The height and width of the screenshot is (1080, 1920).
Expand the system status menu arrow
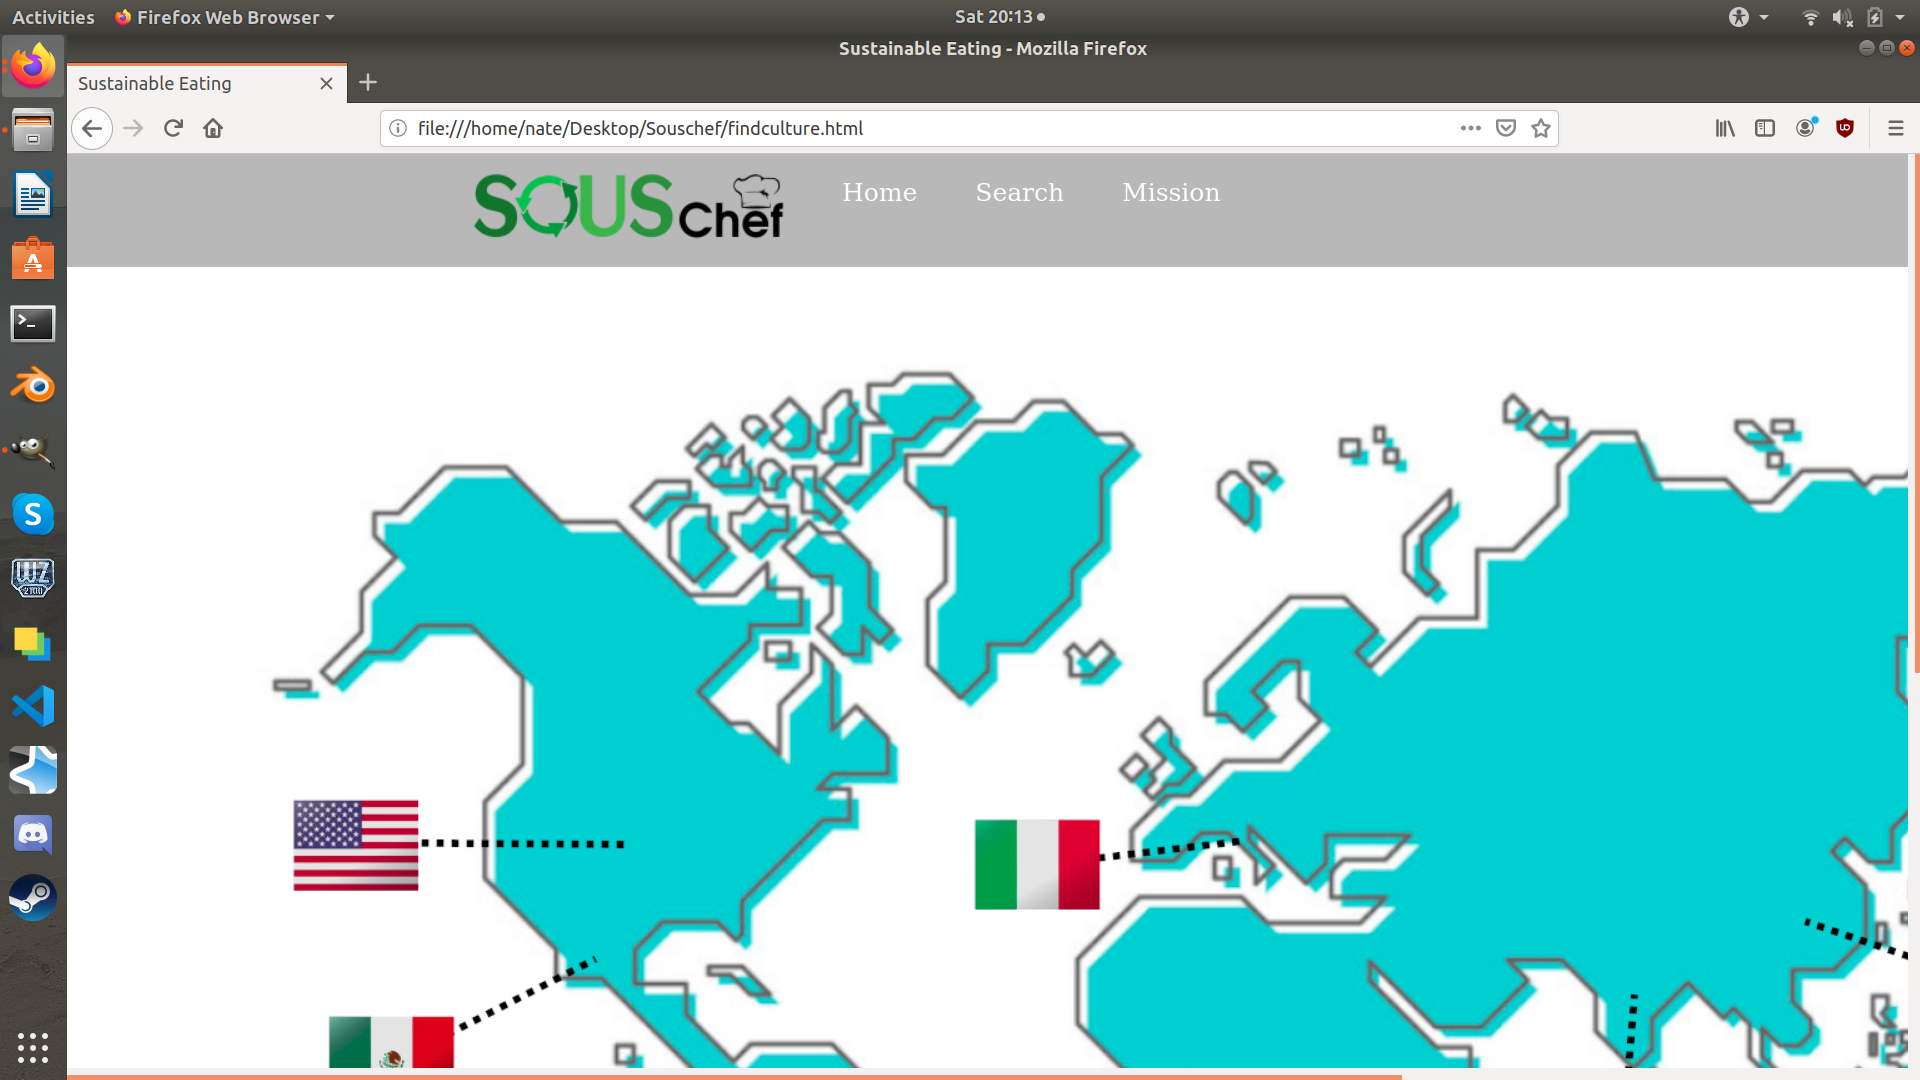(1900, 17)
